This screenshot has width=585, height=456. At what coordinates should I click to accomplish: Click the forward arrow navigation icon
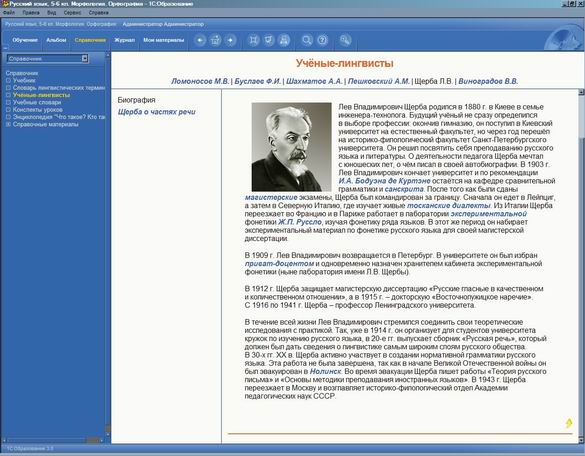pyautogui.click(x=231, y=40)
